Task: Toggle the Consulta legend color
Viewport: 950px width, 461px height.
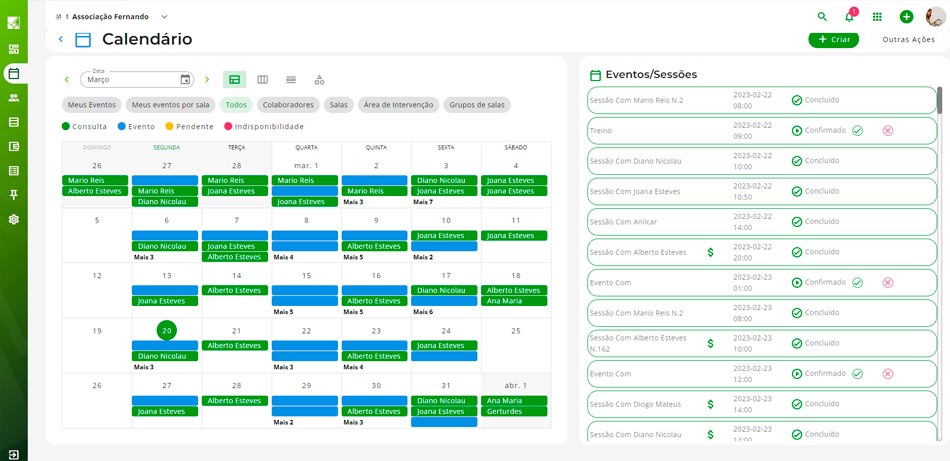Action: (x=66, y=127)
